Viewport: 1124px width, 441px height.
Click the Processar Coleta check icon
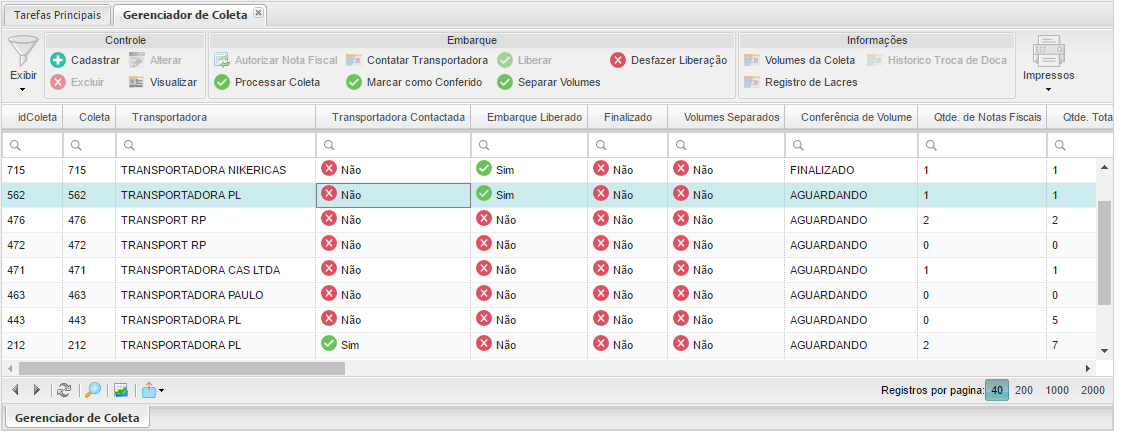[x=222, y=82]
